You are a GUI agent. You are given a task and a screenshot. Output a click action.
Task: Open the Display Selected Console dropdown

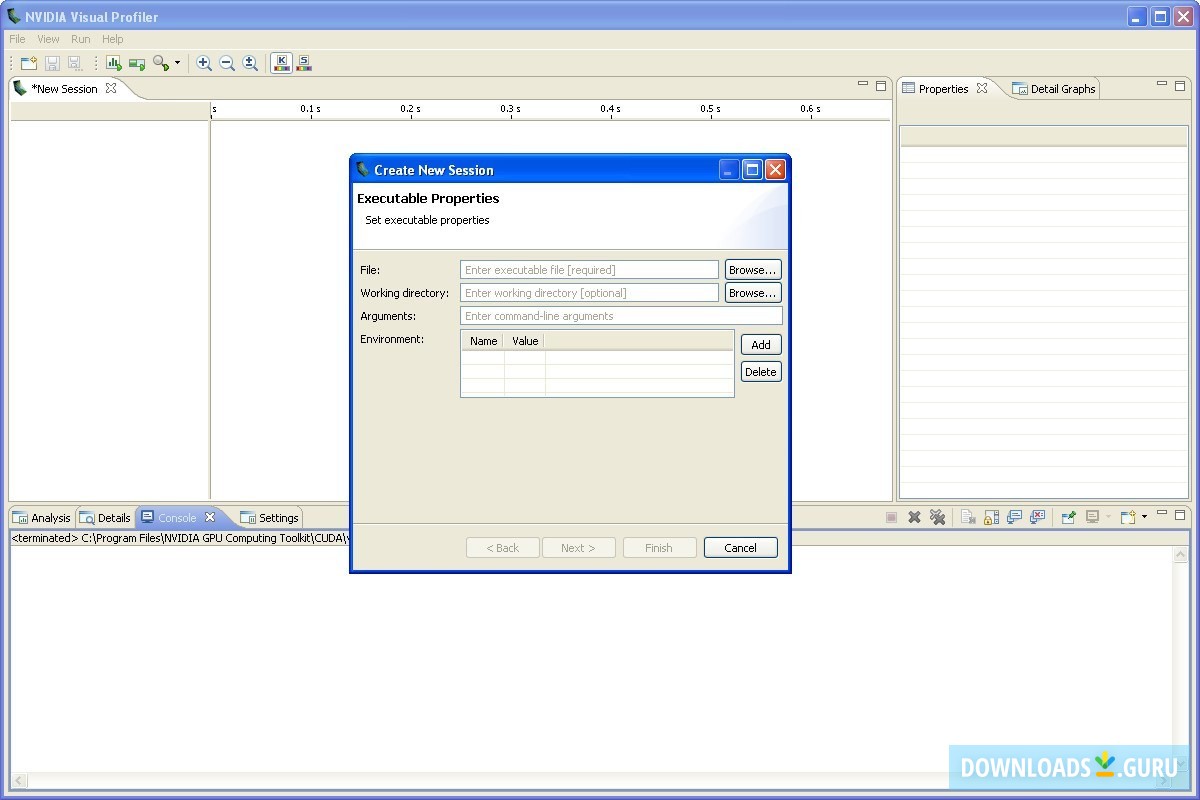pyautogui.click(x=1108, y=516)
